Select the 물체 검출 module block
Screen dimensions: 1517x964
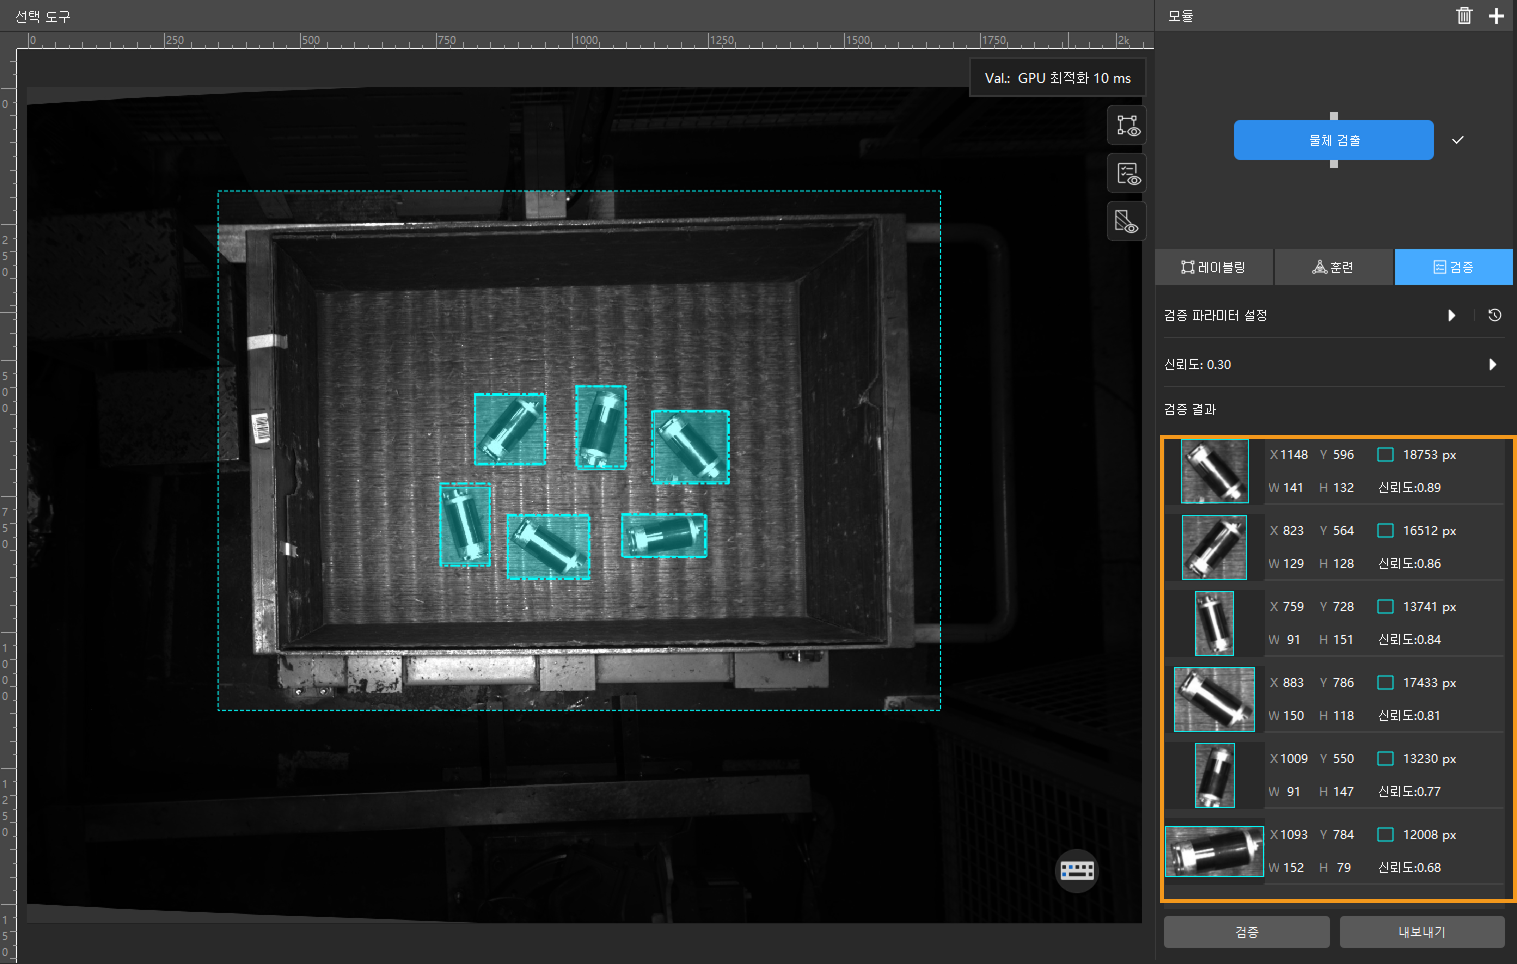click(1333, 140)
